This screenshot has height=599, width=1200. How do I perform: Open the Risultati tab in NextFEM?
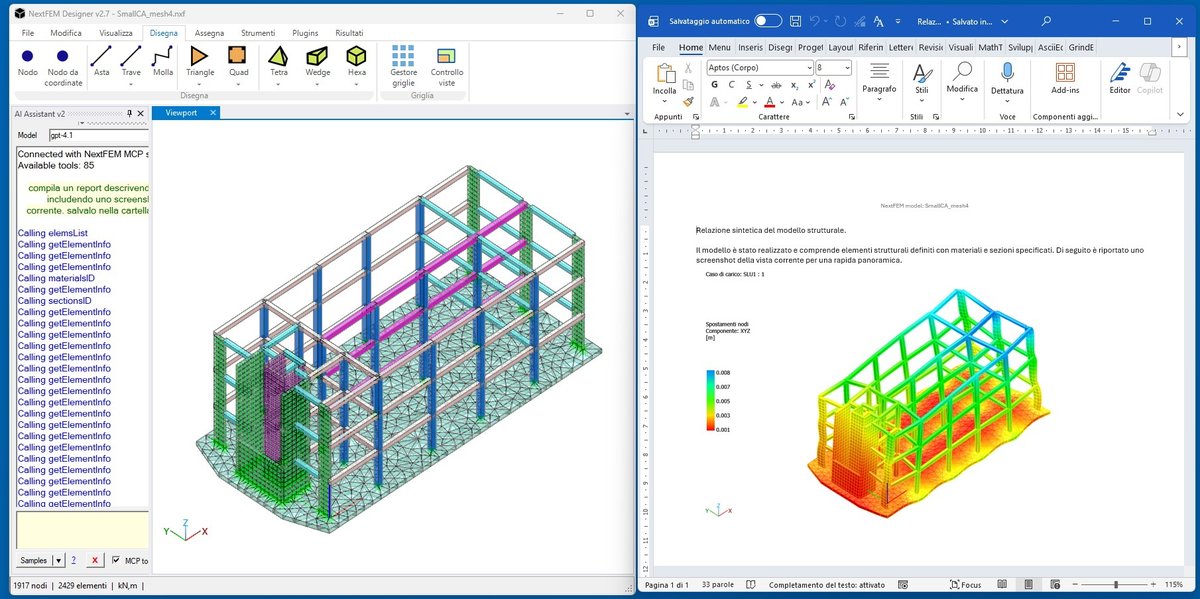tap(350, 33)
